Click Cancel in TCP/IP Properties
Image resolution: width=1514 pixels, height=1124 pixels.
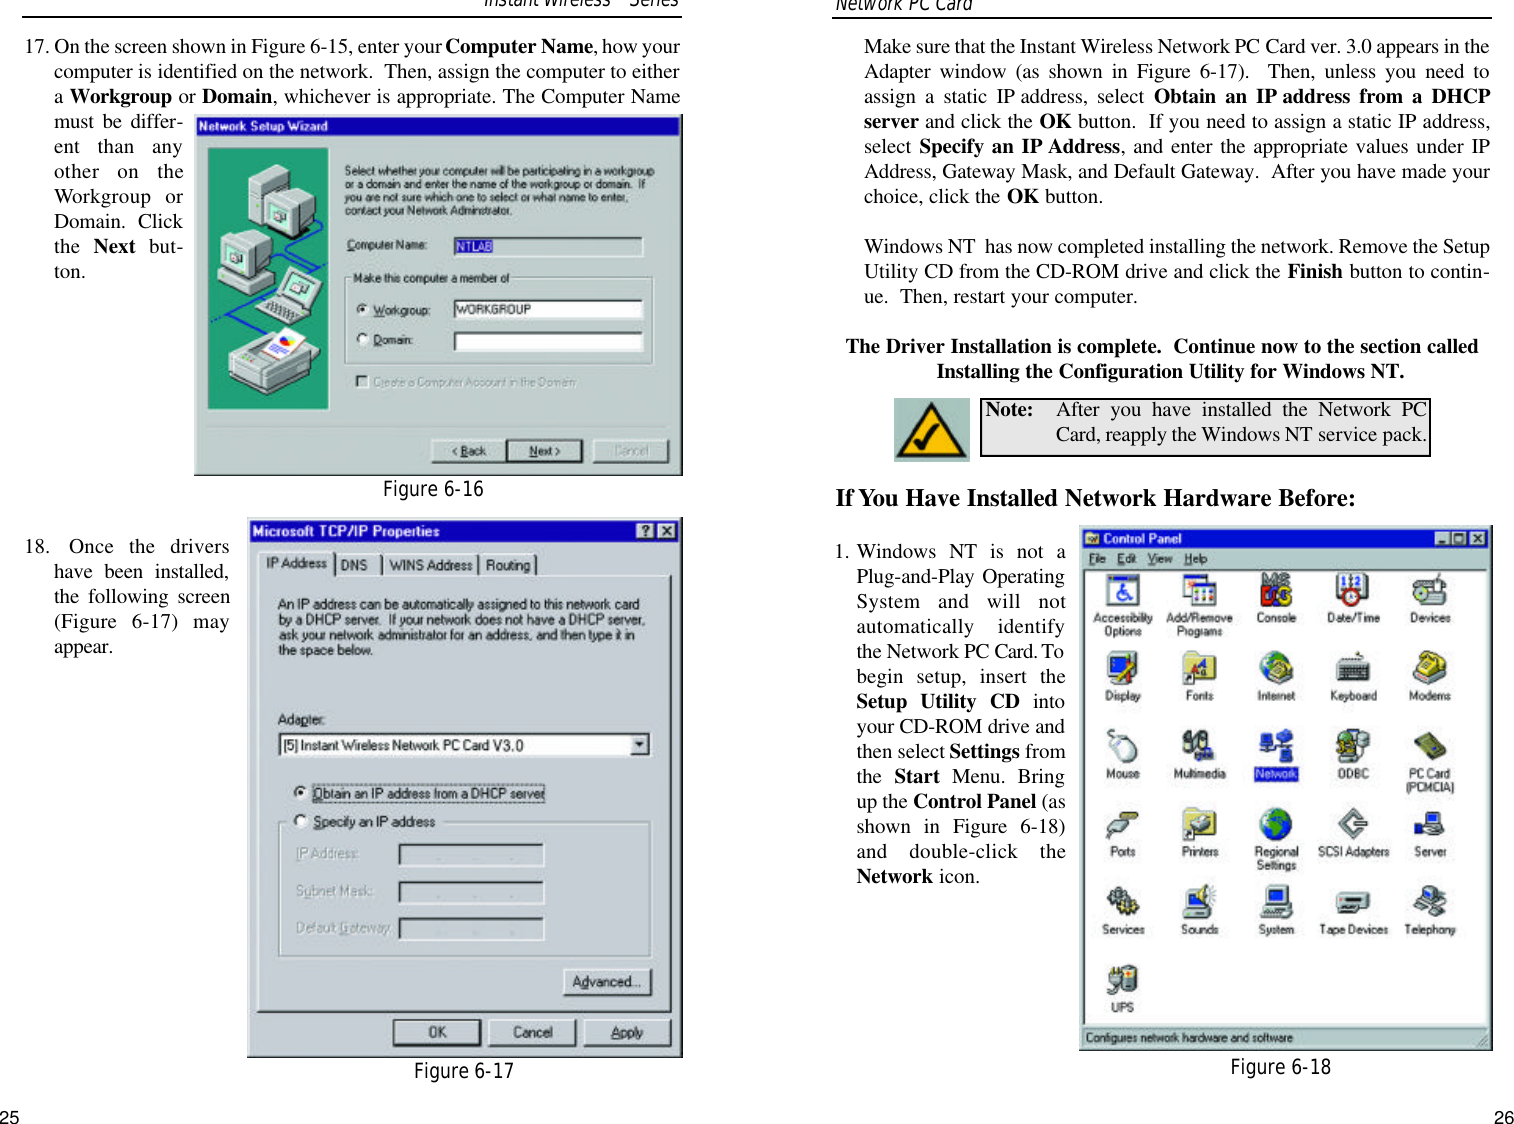click(x=532, y=1032)
